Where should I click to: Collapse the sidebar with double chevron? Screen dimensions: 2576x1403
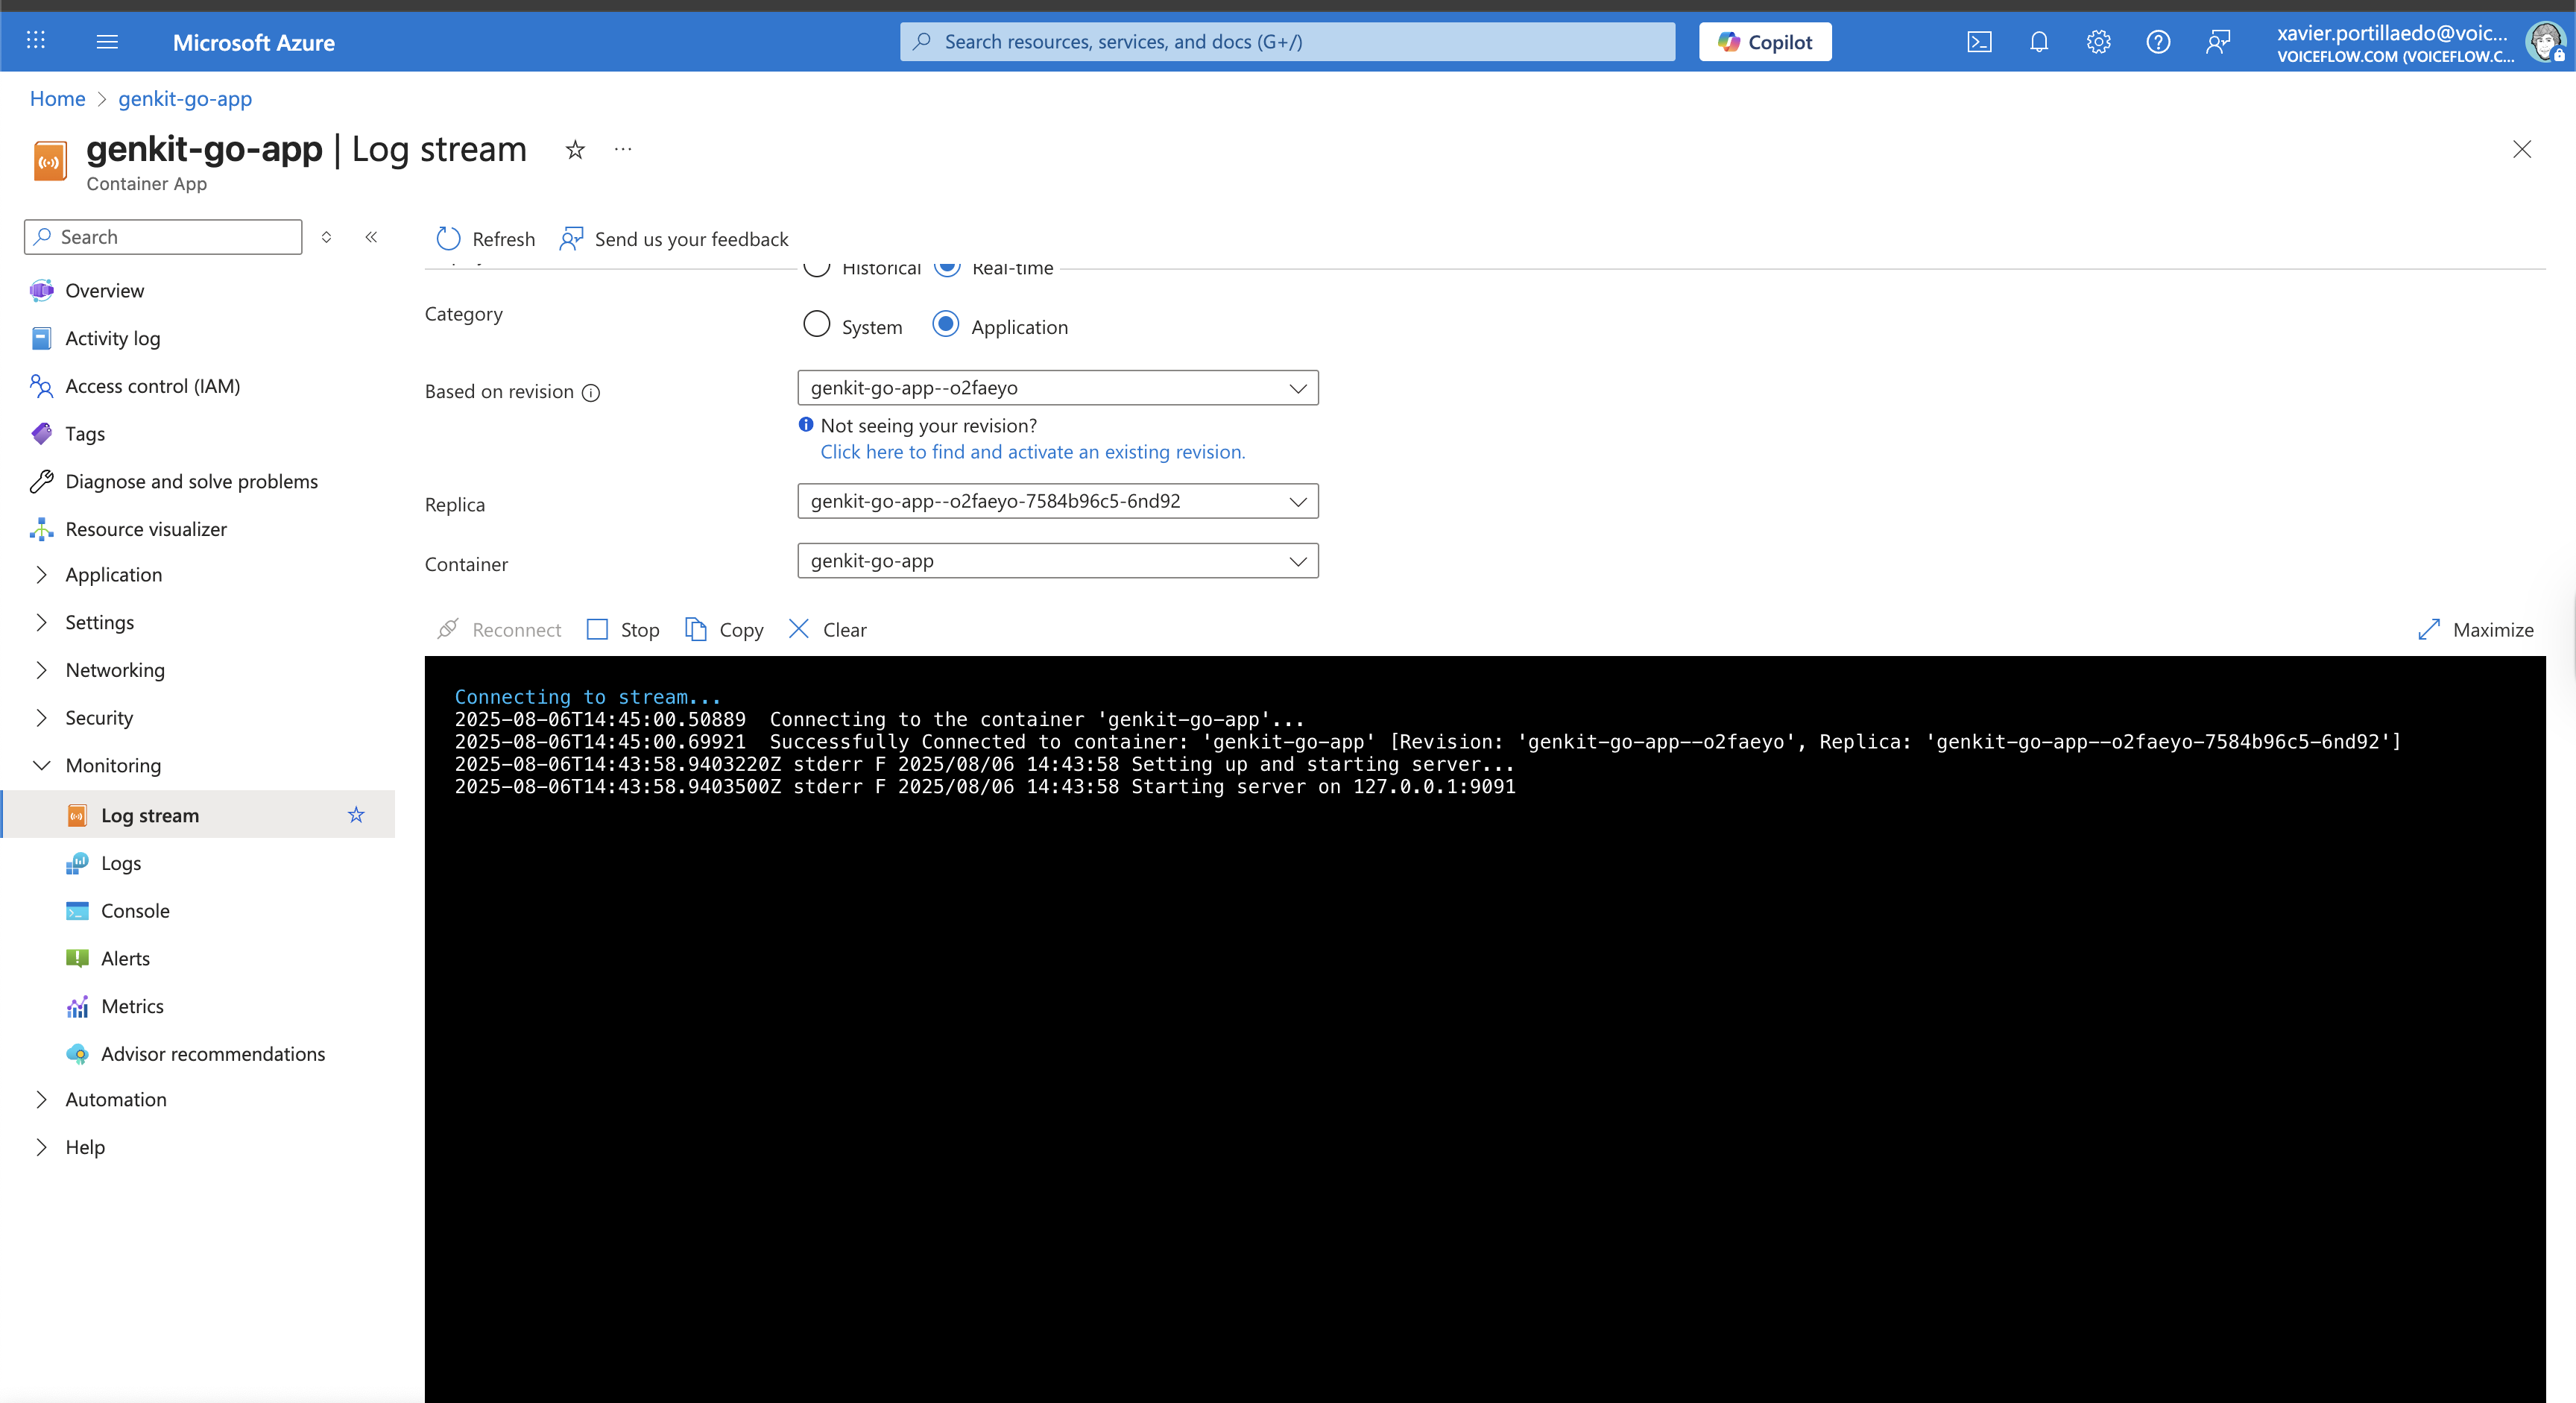371,237
